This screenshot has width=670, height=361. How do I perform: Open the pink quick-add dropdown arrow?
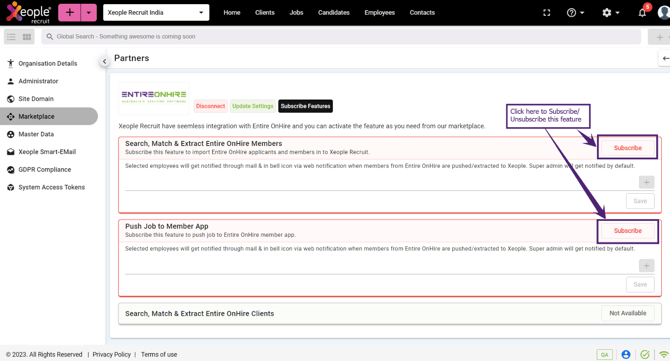[x=88, y=12]
